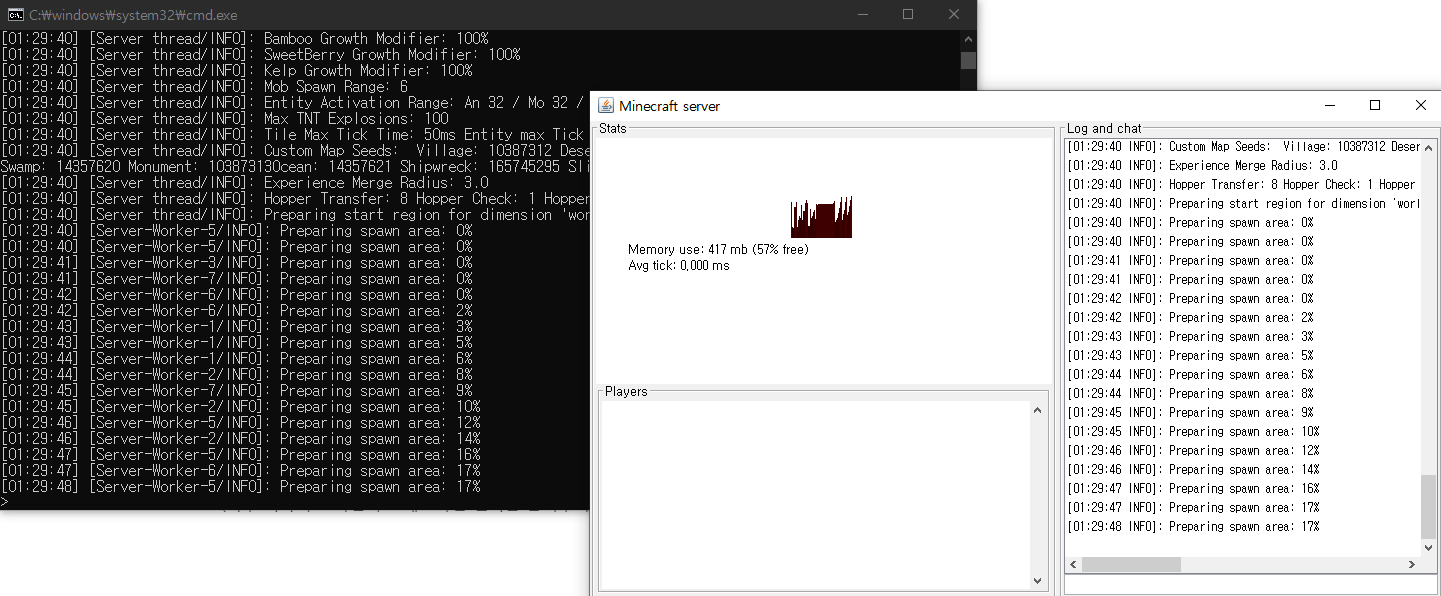1441x596 pixels.
Task: Minimize the Minecraft server window
Action: [x=1329, y=105]
